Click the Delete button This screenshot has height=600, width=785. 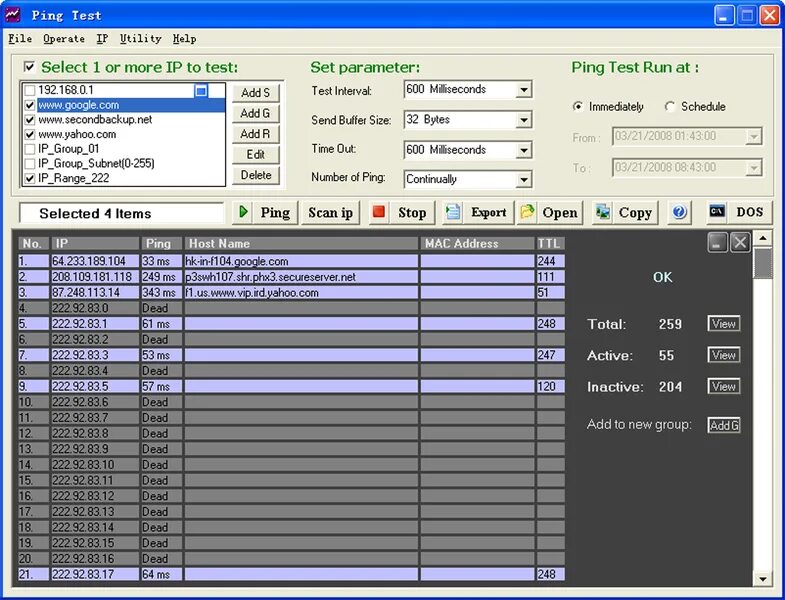255,175
